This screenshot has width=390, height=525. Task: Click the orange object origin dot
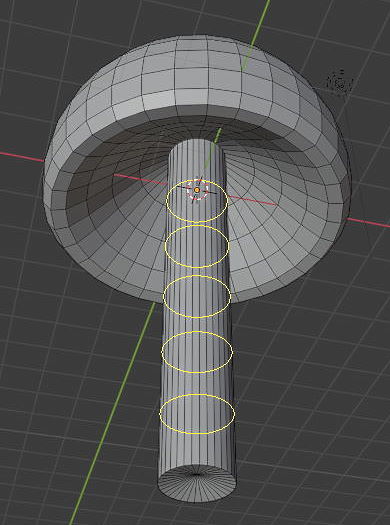click(197, 190)
